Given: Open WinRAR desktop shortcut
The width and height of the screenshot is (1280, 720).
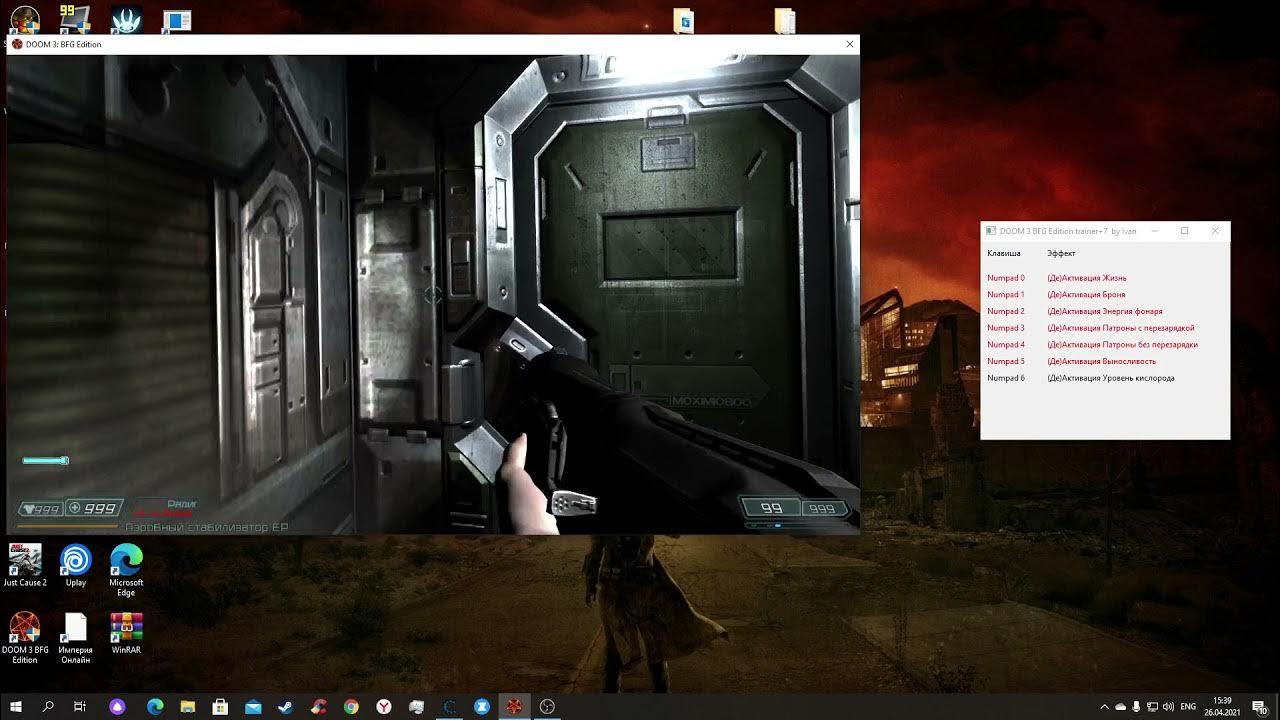Looking at the screenshot, I should 126,634.
